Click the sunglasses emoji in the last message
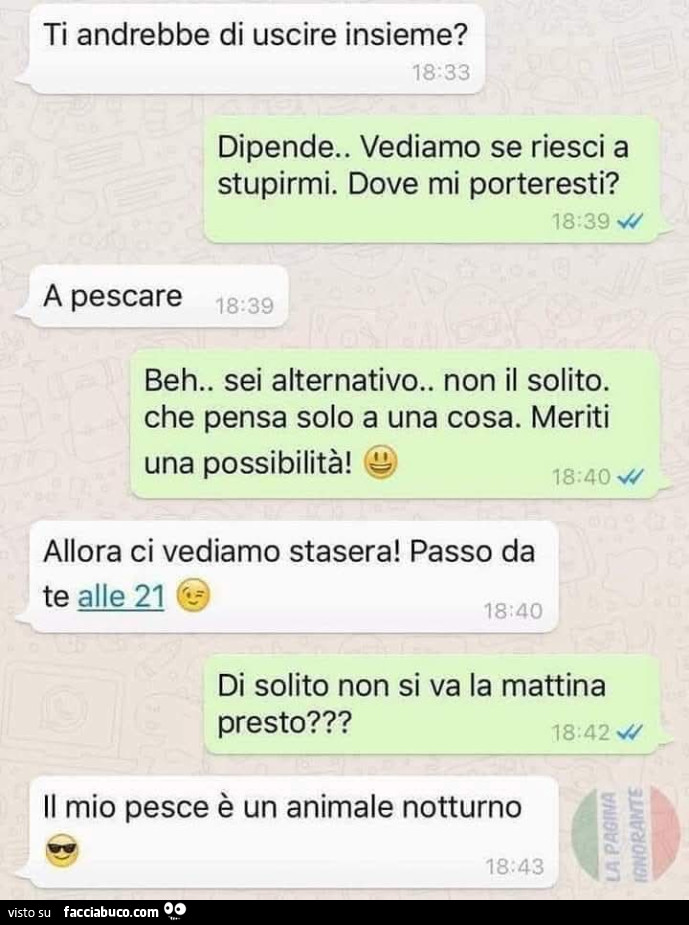Viewport: 689px width, 925px height. point(62,850)
